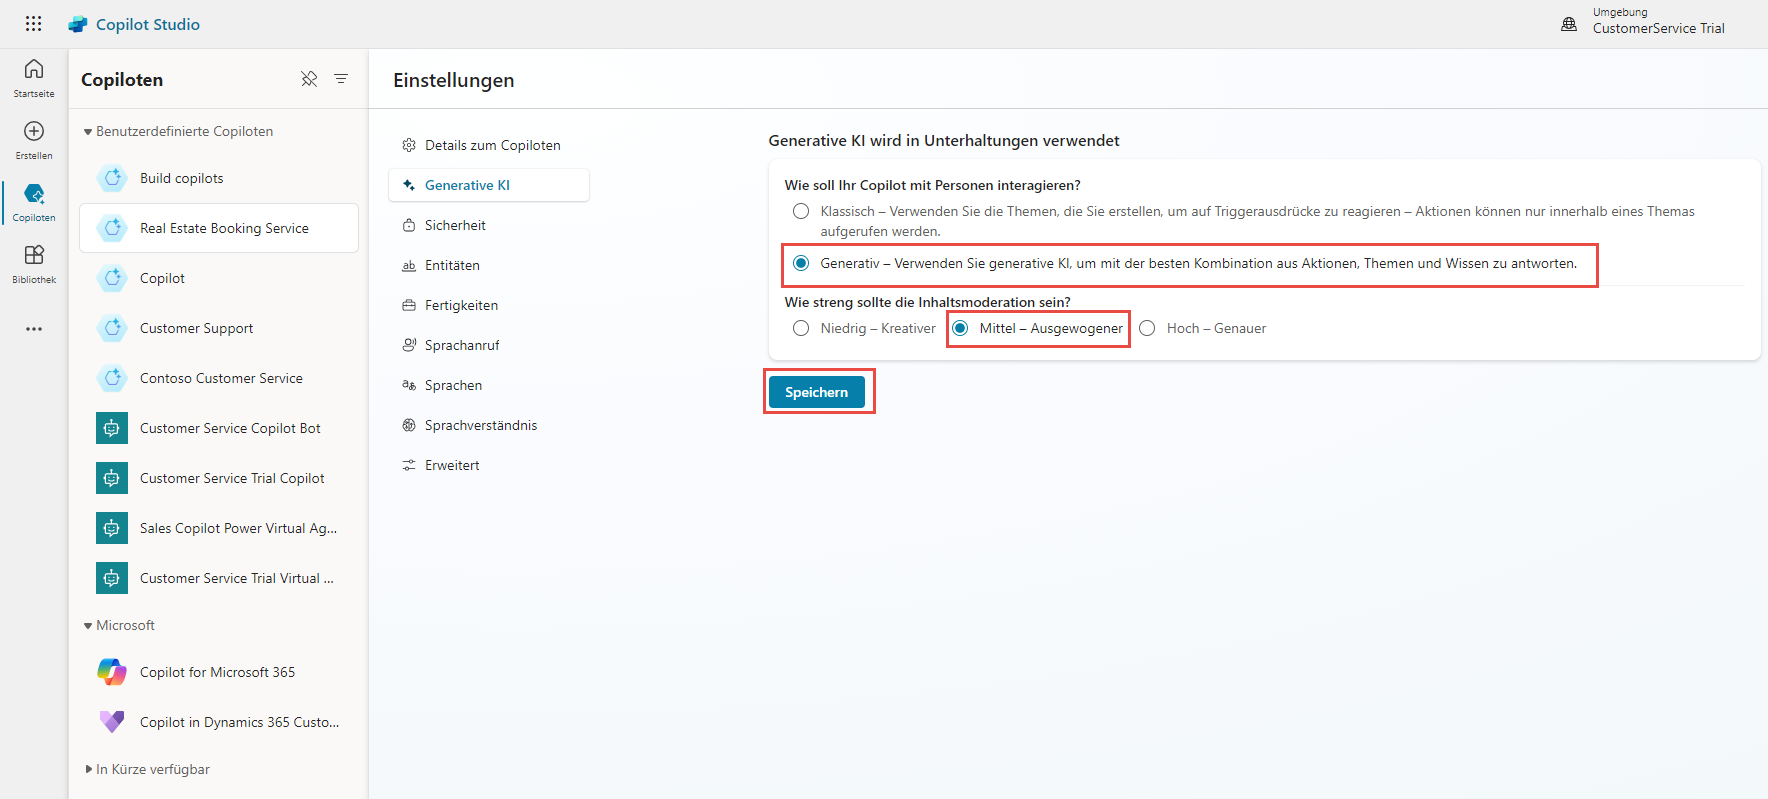
Task: Open Generative KI settings
Action: (x=489, y=185)
